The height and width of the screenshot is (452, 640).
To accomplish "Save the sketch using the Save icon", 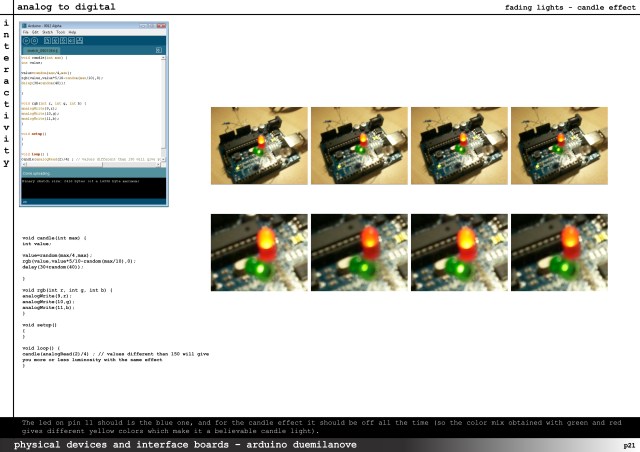I will click(61, 40).
